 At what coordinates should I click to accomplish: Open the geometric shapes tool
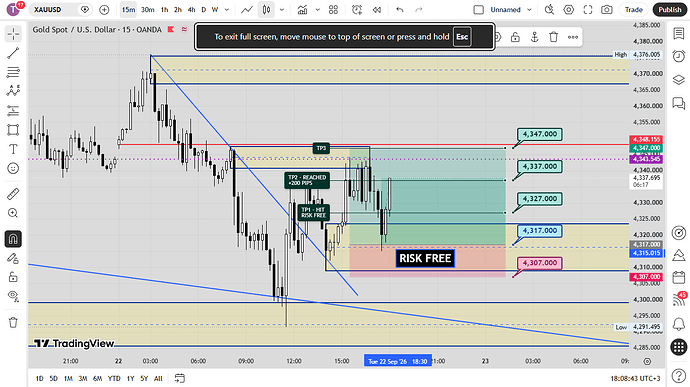click(x=13, y=130)
